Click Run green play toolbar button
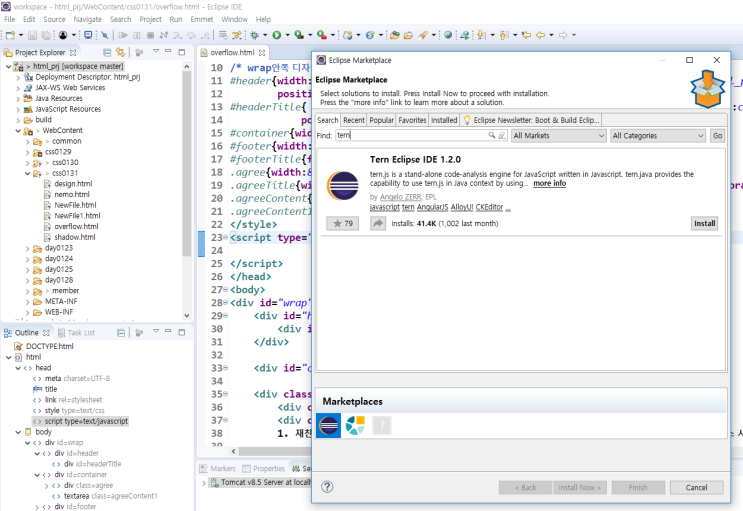This screenshot has width=743, height=511. pos(277,35)
